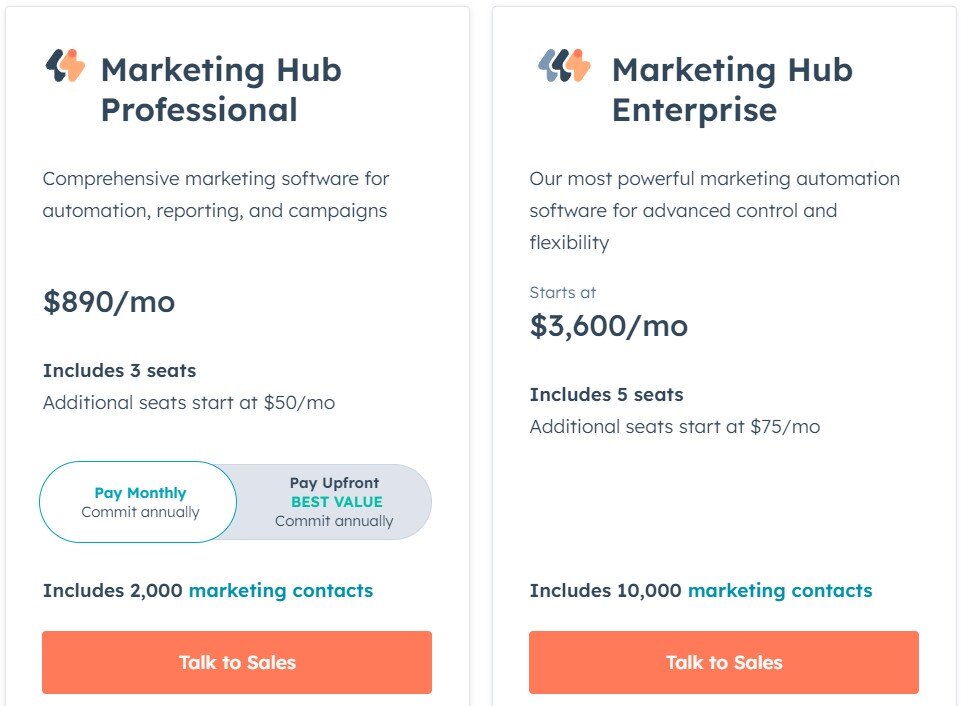The image size is (961, 706).
Task: Click Talk to Sales in the Enterprise card
Action: (x=723, y=662)
